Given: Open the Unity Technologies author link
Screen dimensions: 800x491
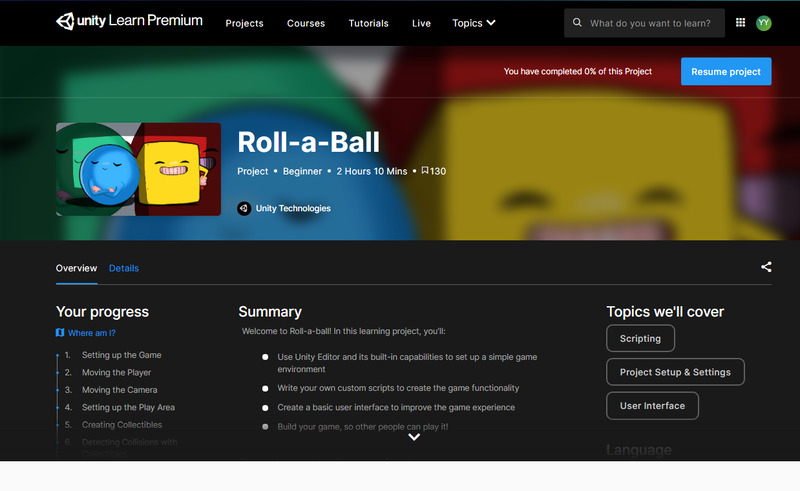Looking at the screenshot, I should coord(293,208).
